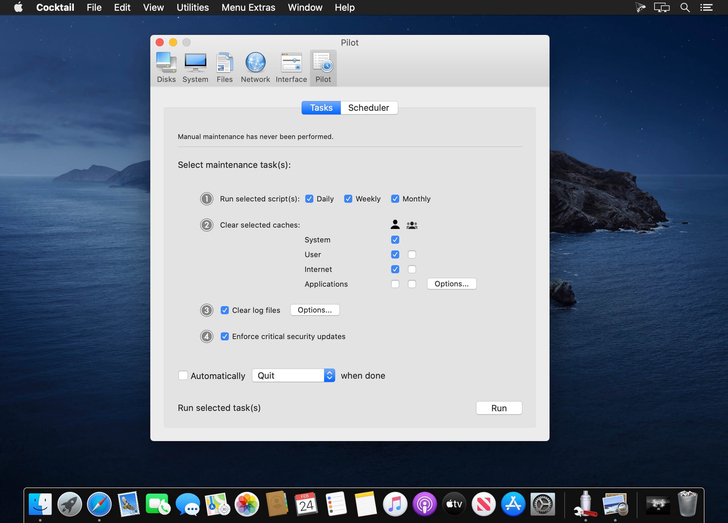Open the Disks toolbar section
The height and width of the screenshot is (523, 728).
point(166,67)
